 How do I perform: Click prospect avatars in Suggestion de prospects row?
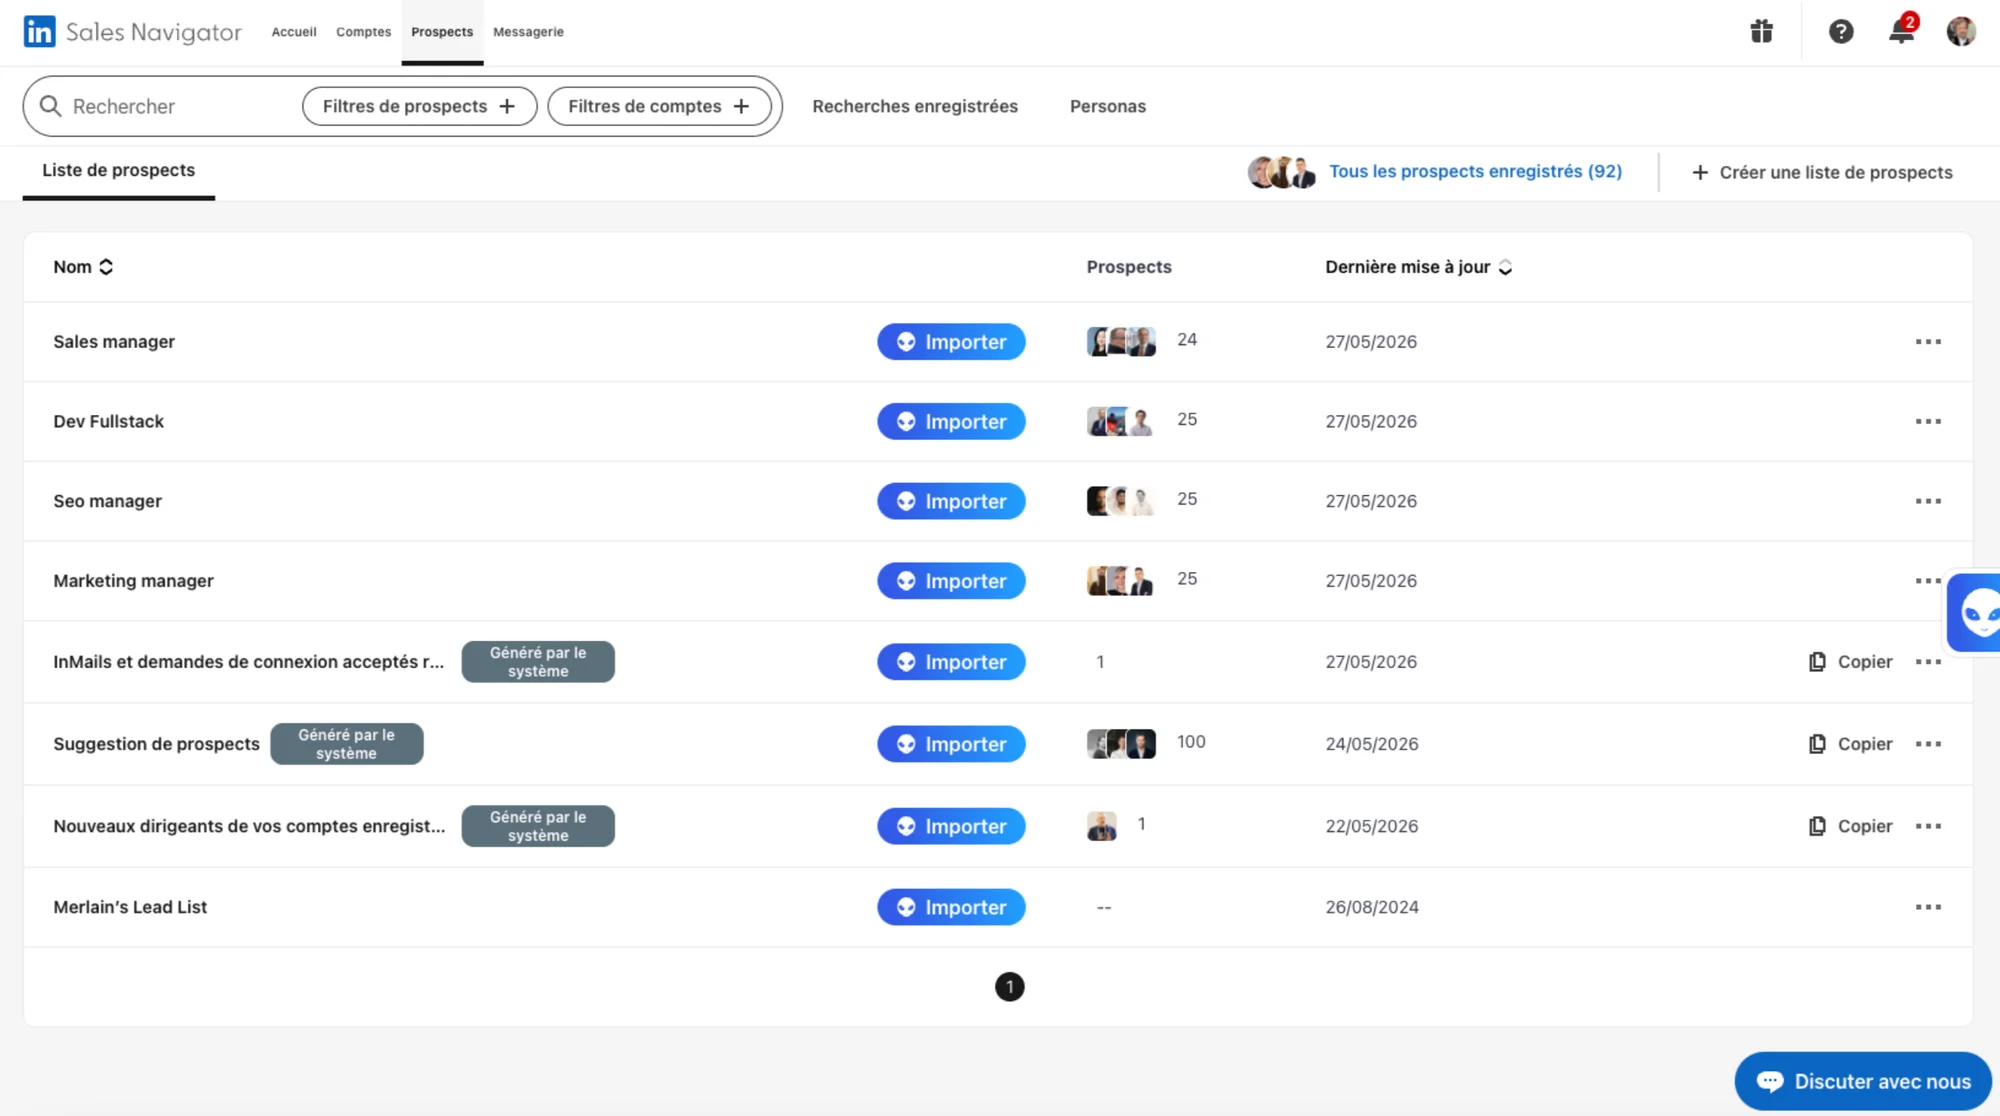[x=1121, y=744]
